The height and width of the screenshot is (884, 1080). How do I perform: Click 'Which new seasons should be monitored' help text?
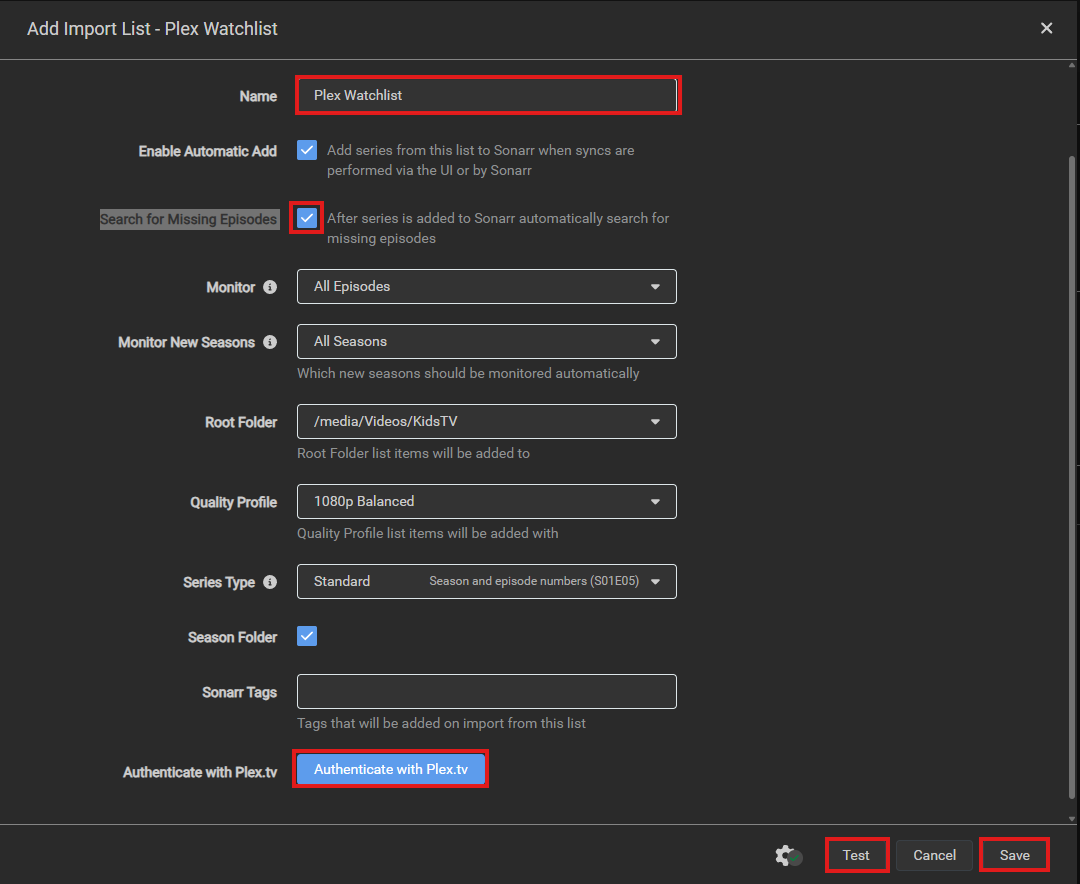pyautogui.click(x=468, y=373)
